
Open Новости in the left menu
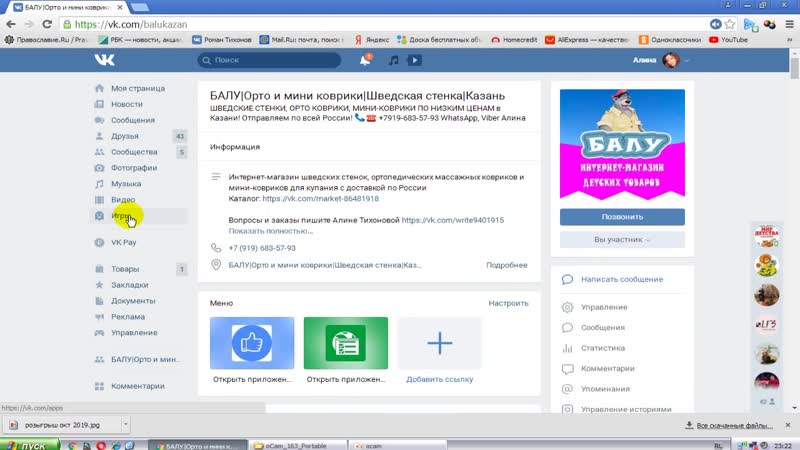pos(127,104)
